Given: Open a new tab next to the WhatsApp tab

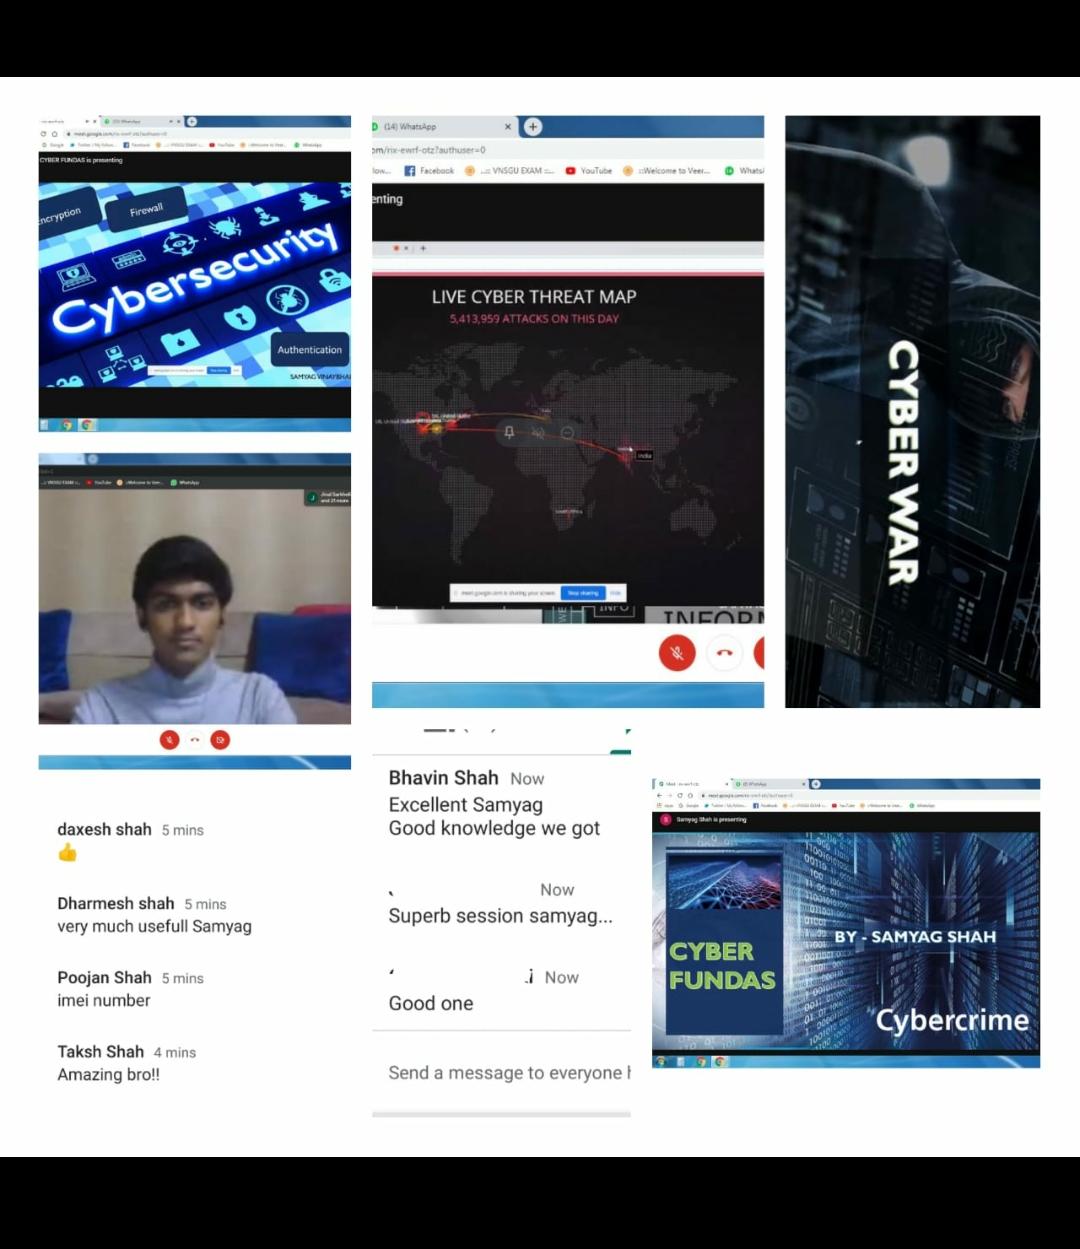Looking at the screenshot, I should pyautogui.click(x=533, y=126).
